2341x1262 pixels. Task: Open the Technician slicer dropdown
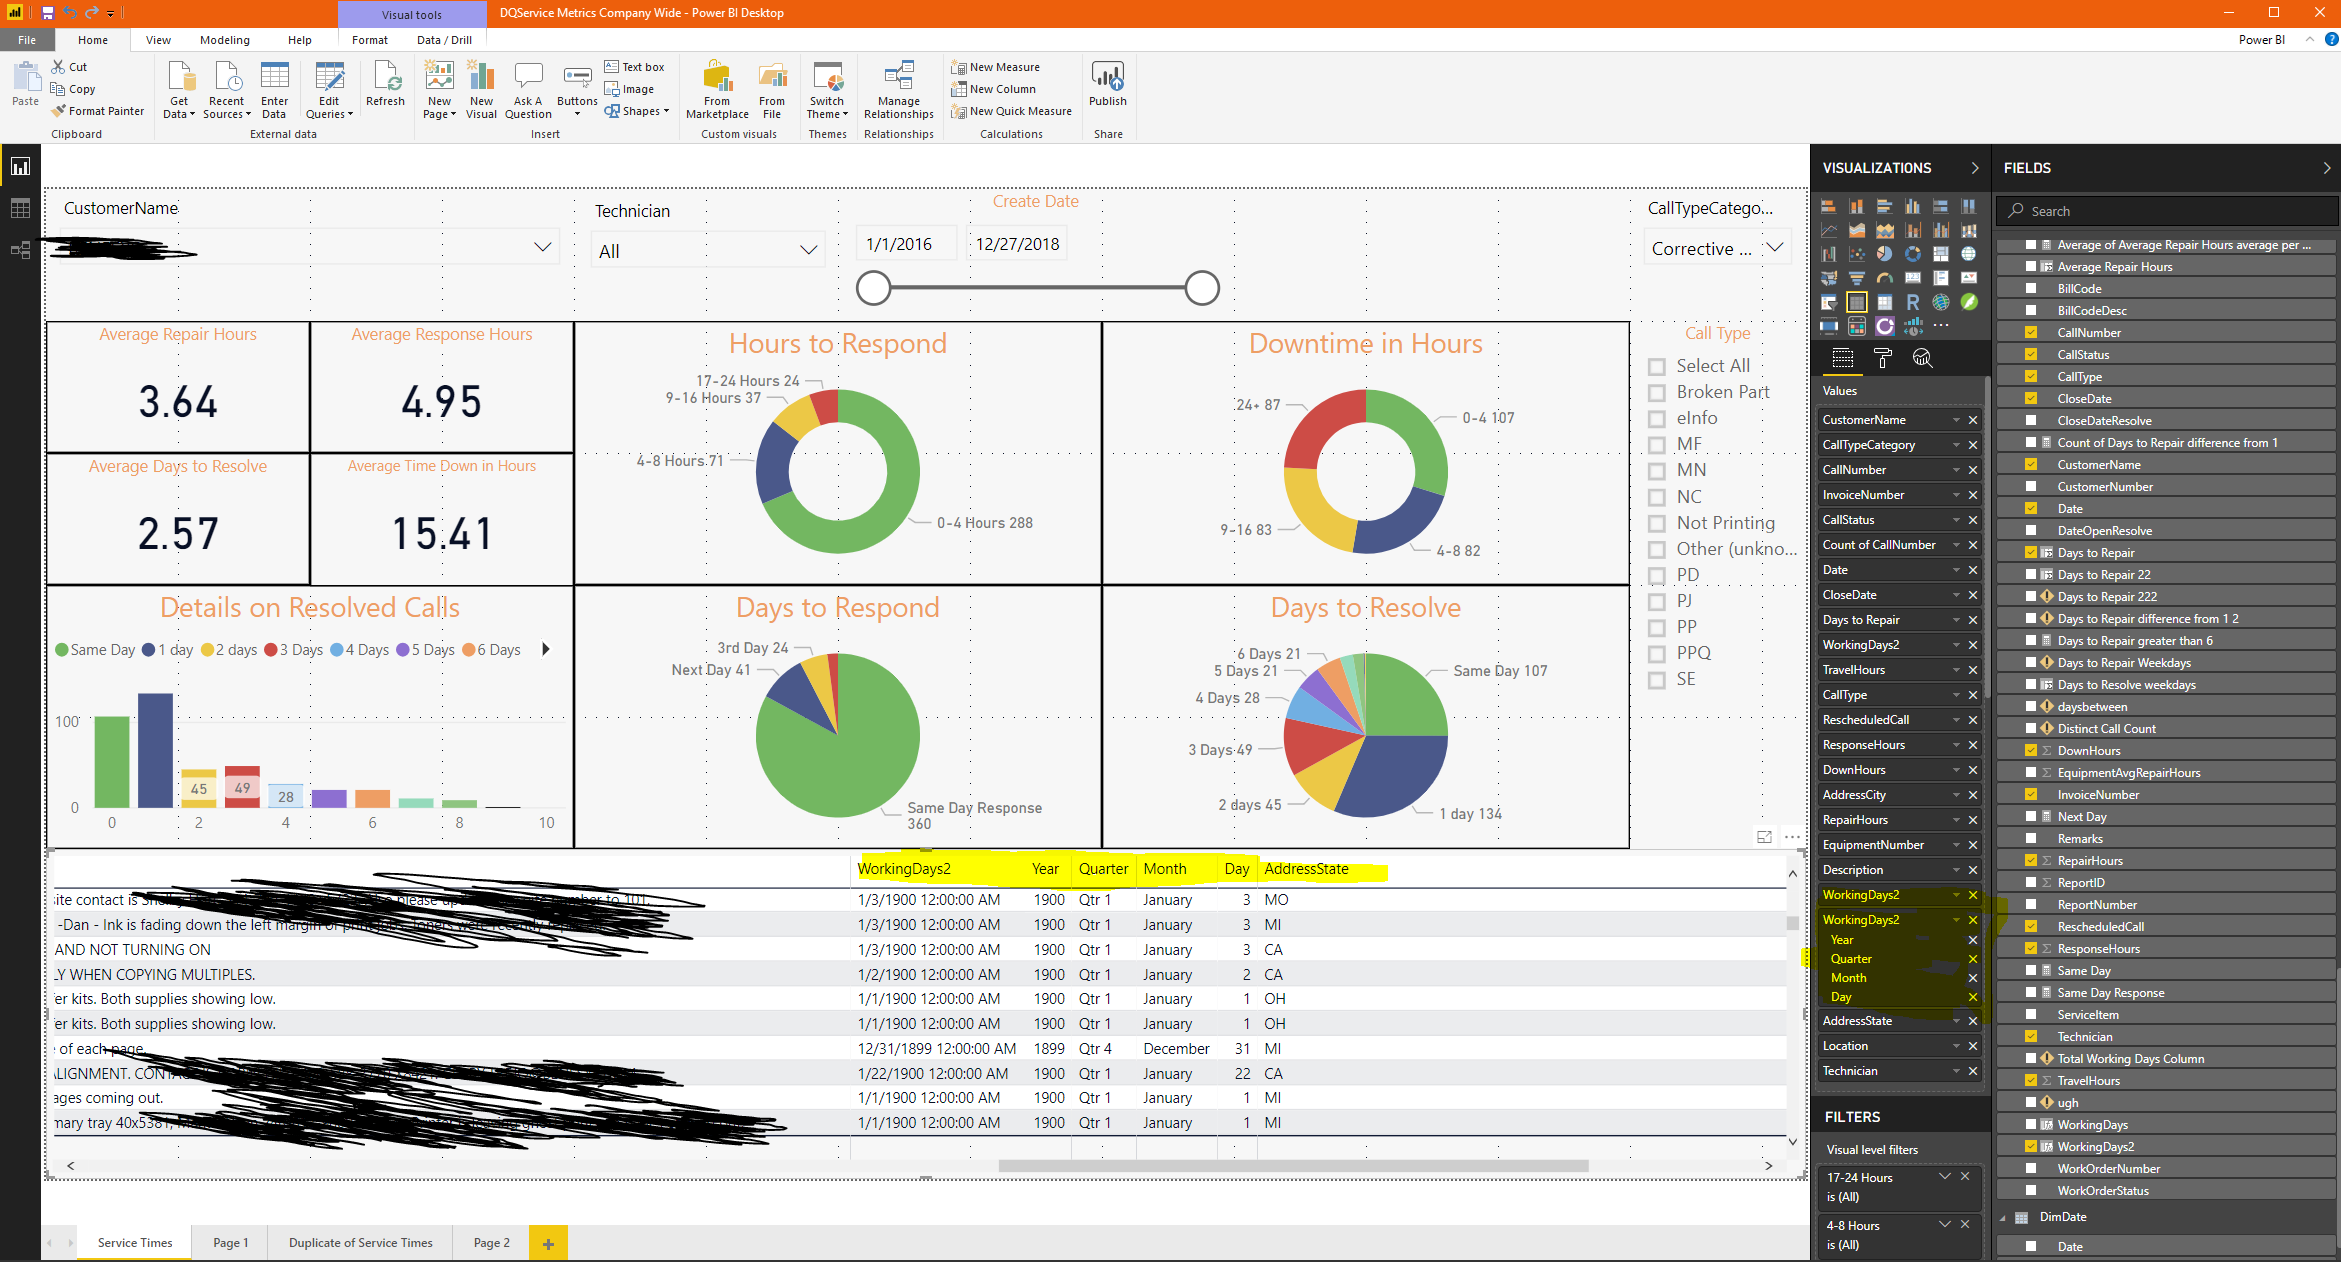click(808, 250)
